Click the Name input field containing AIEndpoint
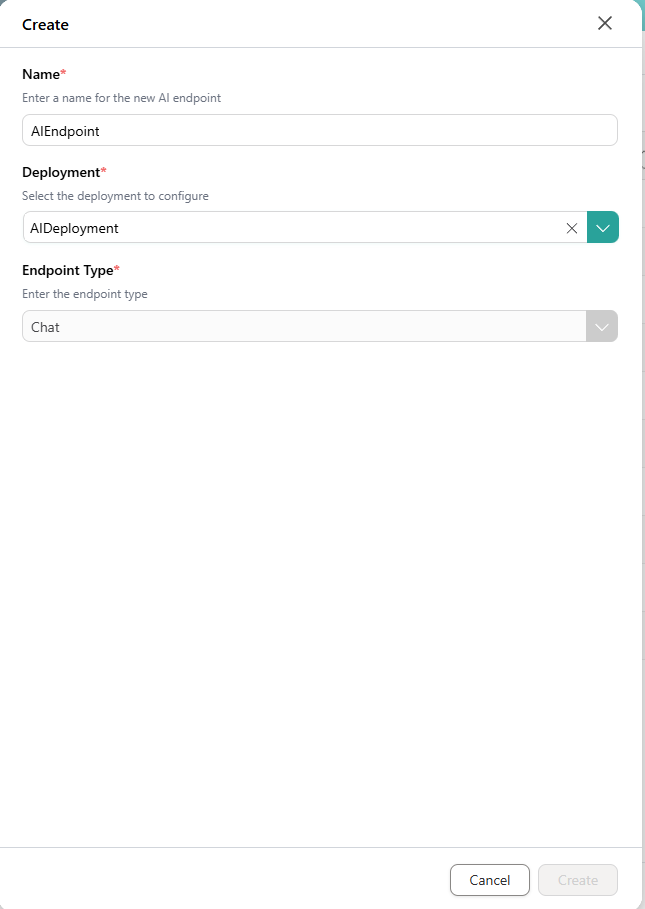Screen dimensions: 645x909 pos(319,131)
